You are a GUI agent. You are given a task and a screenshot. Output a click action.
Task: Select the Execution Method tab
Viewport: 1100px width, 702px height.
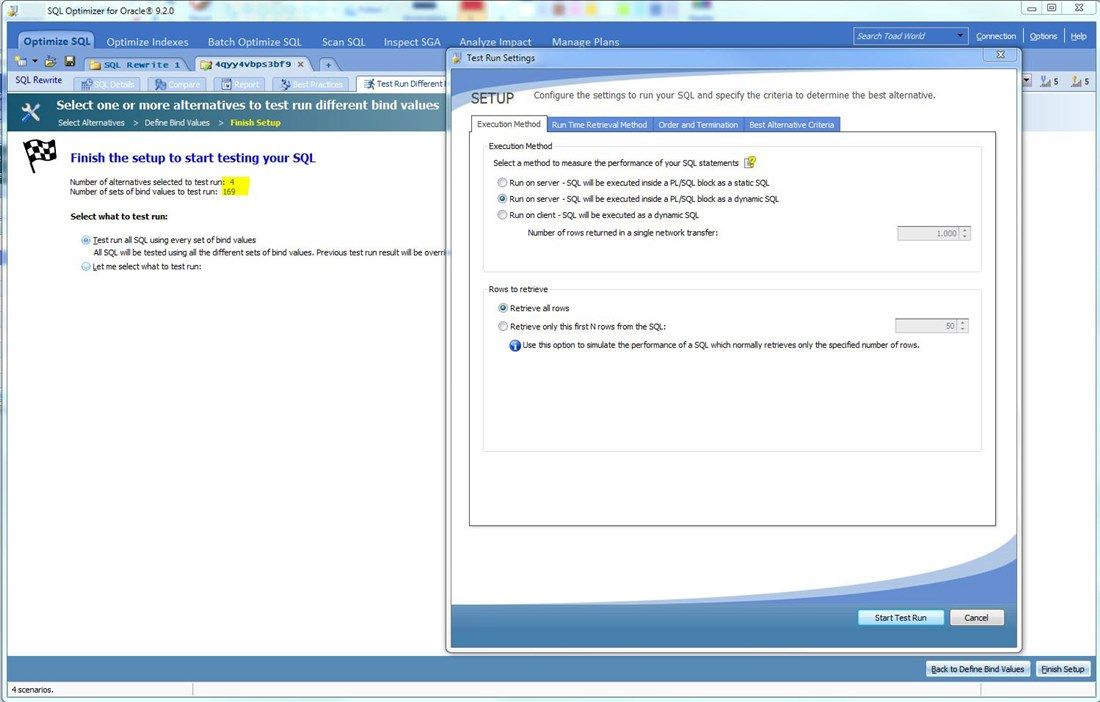509,124
